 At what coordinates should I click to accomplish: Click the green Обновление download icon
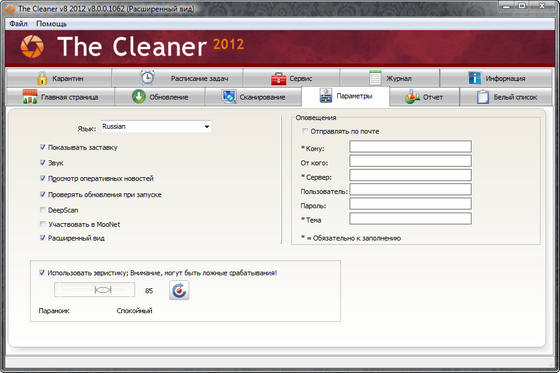(x=139, y=96)
